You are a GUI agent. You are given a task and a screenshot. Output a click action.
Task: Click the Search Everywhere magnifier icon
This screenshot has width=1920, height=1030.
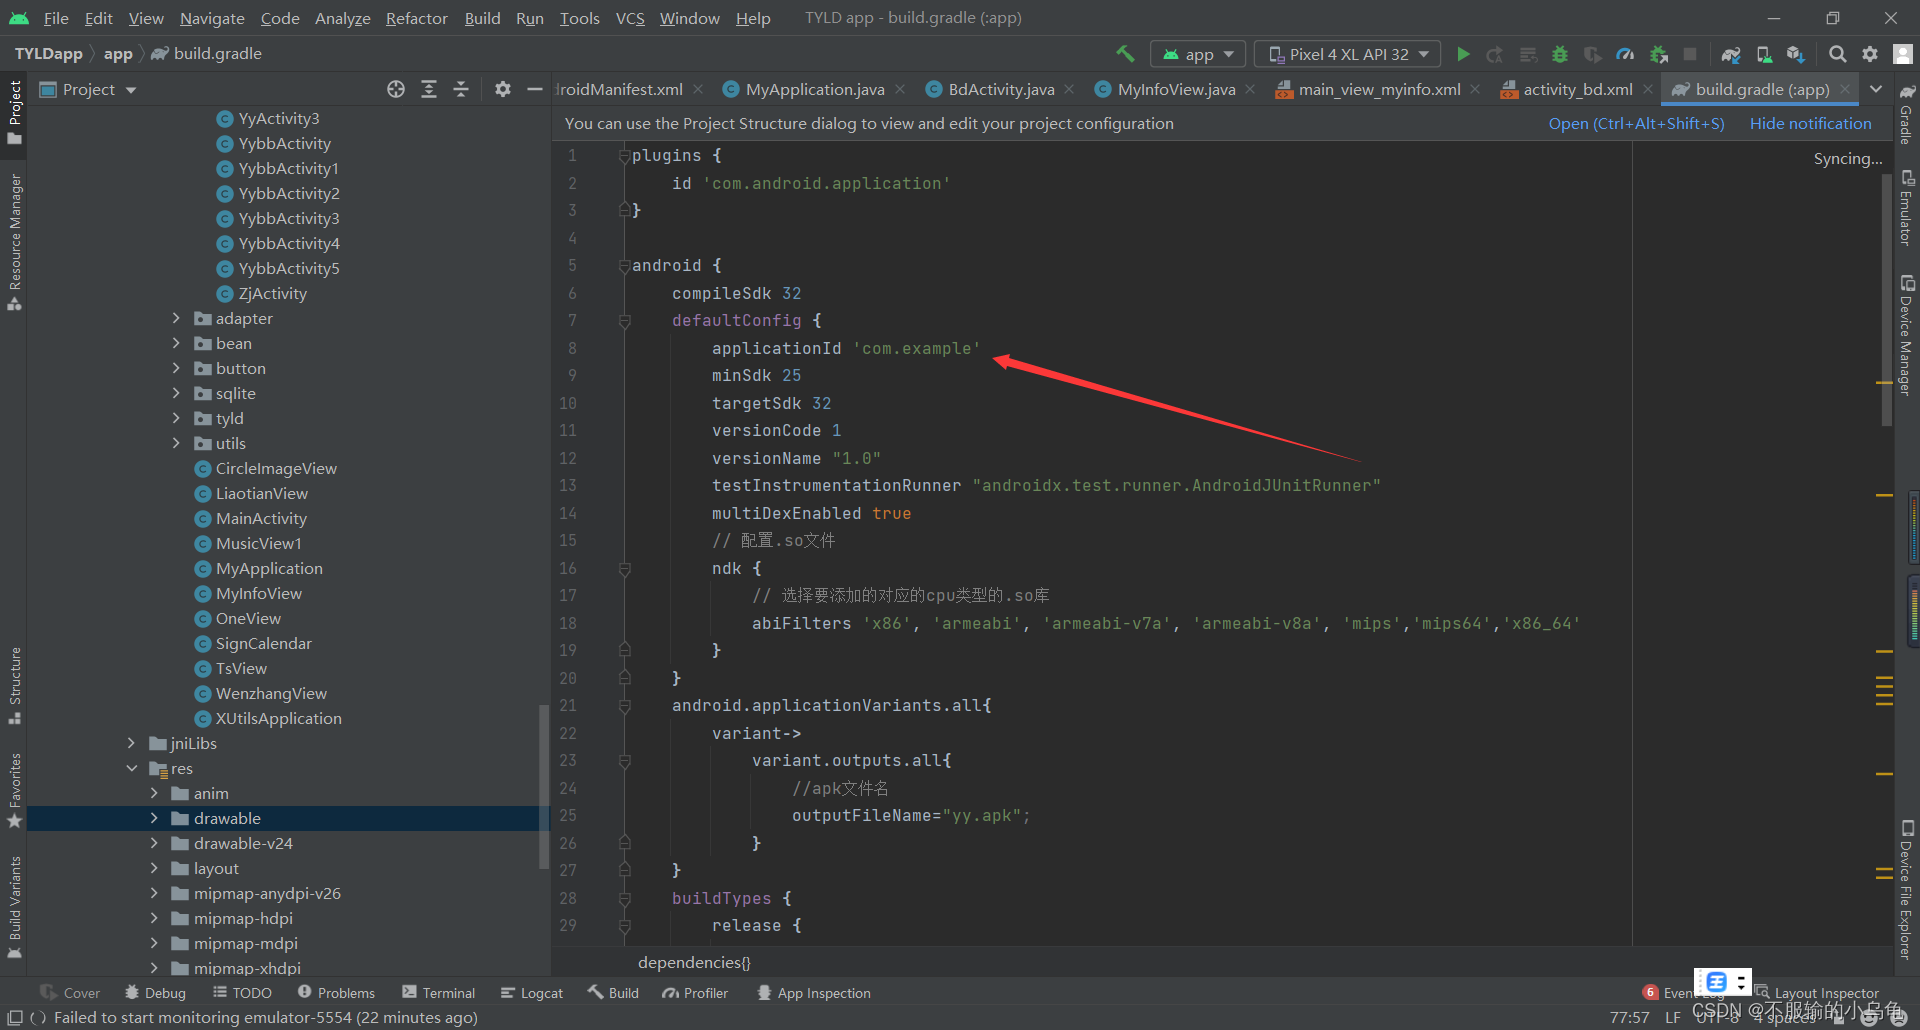[x=1837, y=54]
